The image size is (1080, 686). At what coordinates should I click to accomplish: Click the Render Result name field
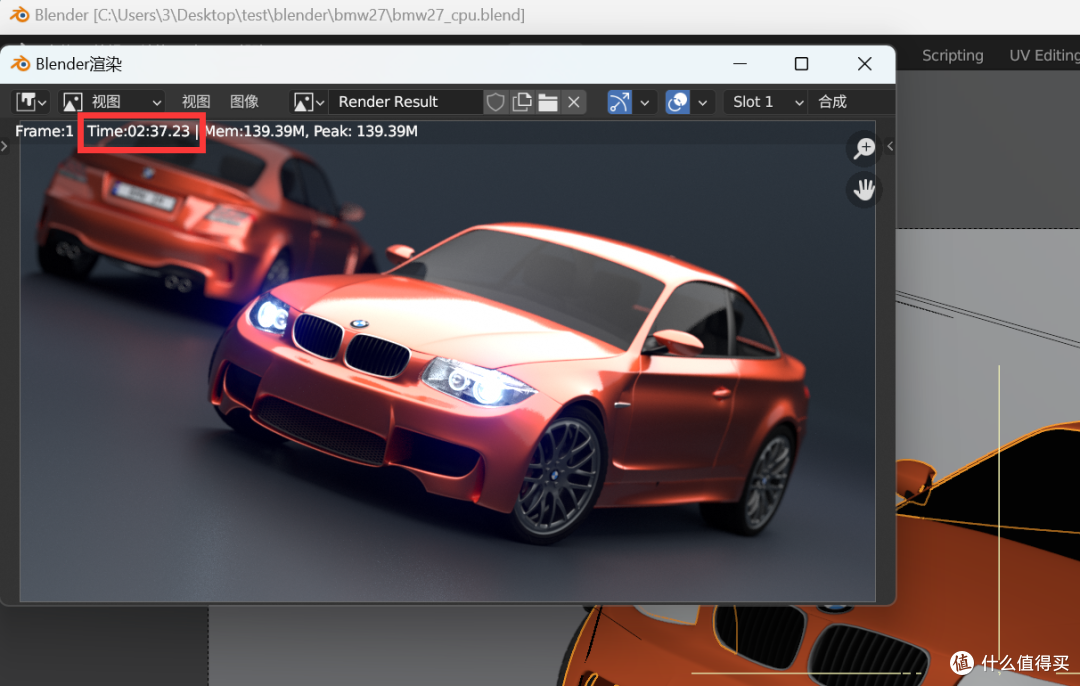point(405,102)
